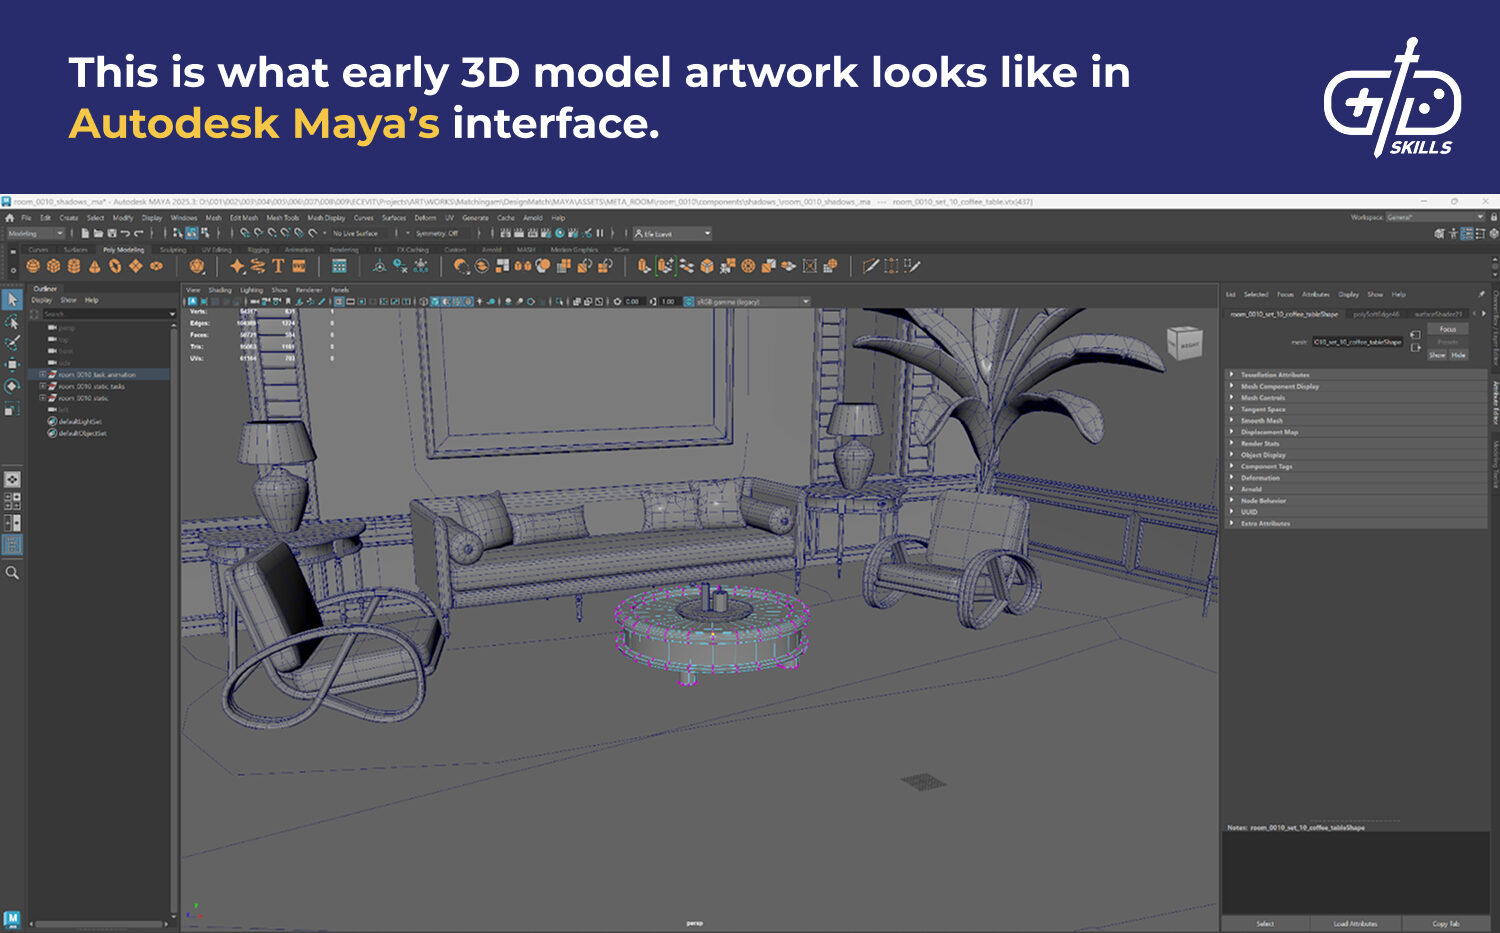Open the user account dropdown
Screen dimensions: 1500x933
pos(672,233)
